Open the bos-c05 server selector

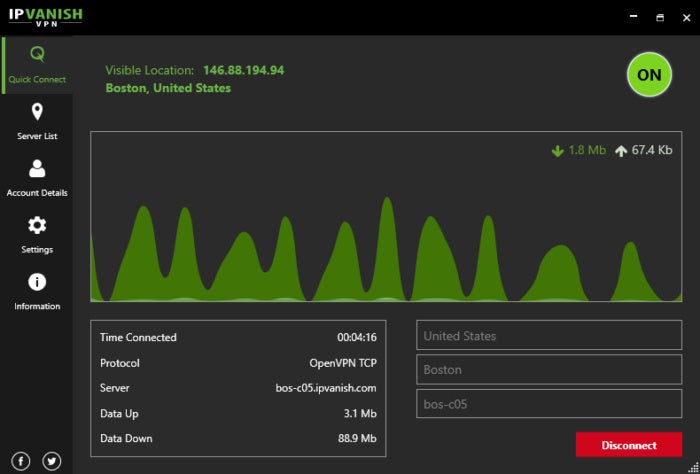click(x=549, y=404)
